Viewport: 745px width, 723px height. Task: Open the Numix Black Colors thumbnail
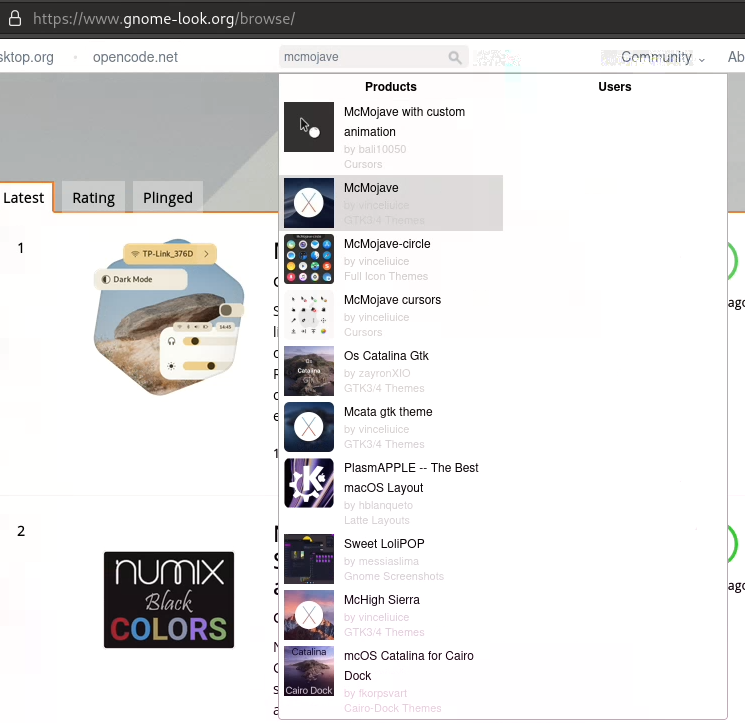point(169,600)
